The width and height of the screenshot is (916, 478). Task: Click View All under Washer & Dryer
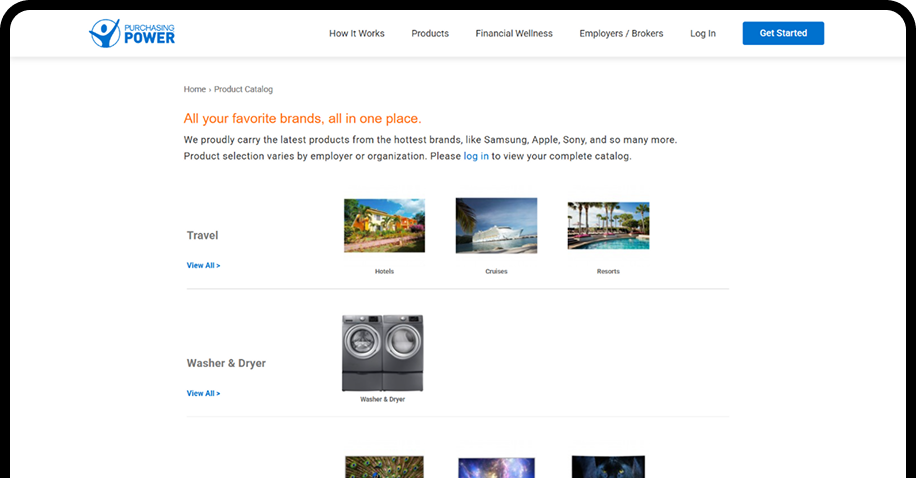click(203, 393)
